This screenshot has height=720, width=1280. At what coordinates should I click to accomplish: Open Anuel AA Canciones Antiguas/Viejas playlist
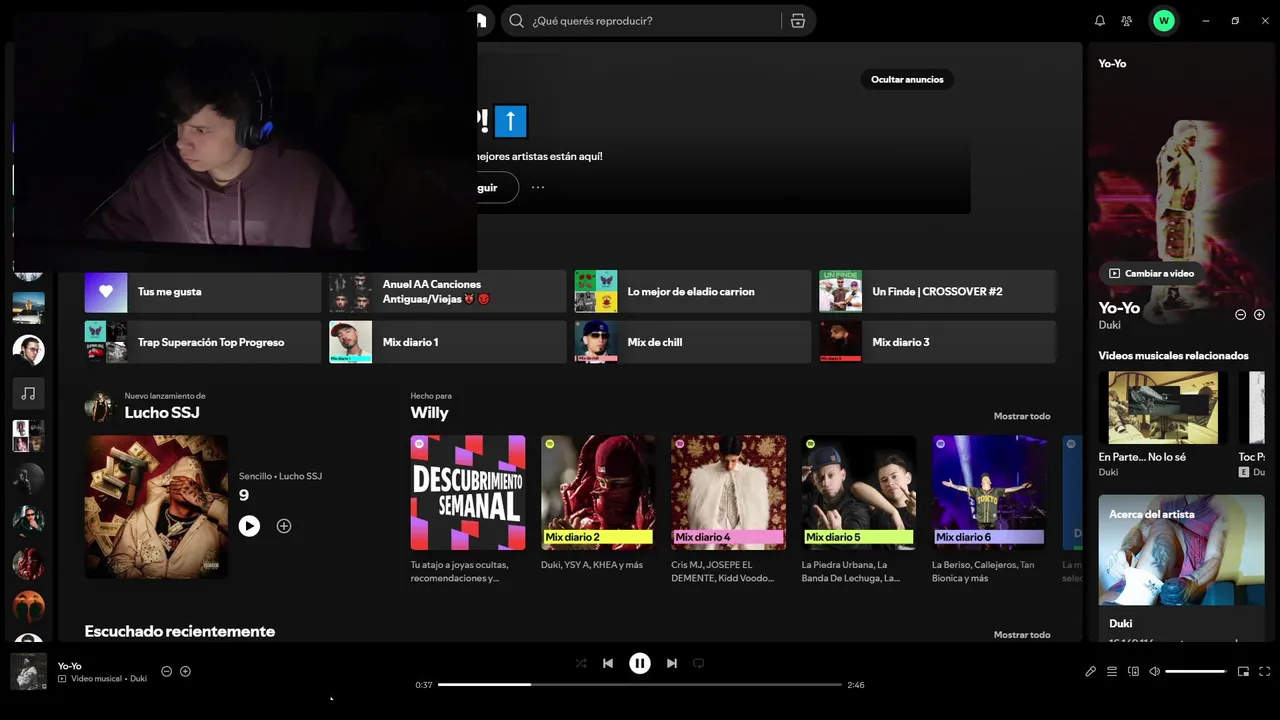tap(448, 292)
